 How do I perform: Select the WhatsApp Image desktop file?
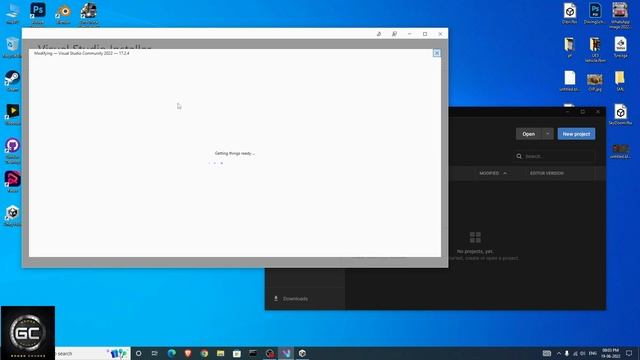(620, 16)
